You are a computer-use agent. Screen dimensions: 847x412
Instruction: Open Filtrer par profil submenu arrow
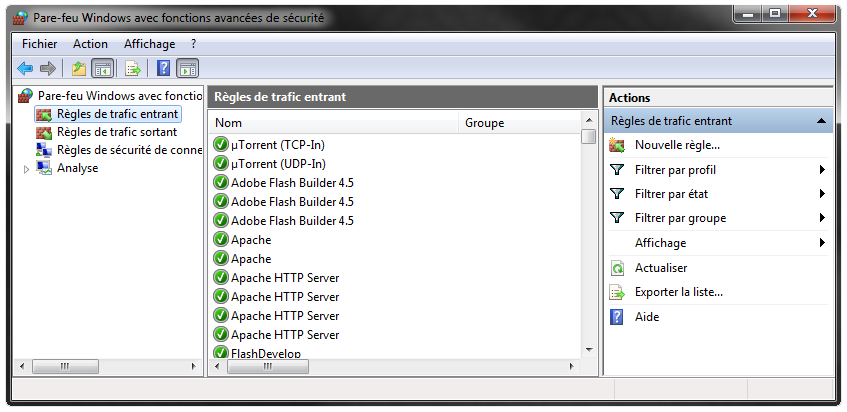822,170
